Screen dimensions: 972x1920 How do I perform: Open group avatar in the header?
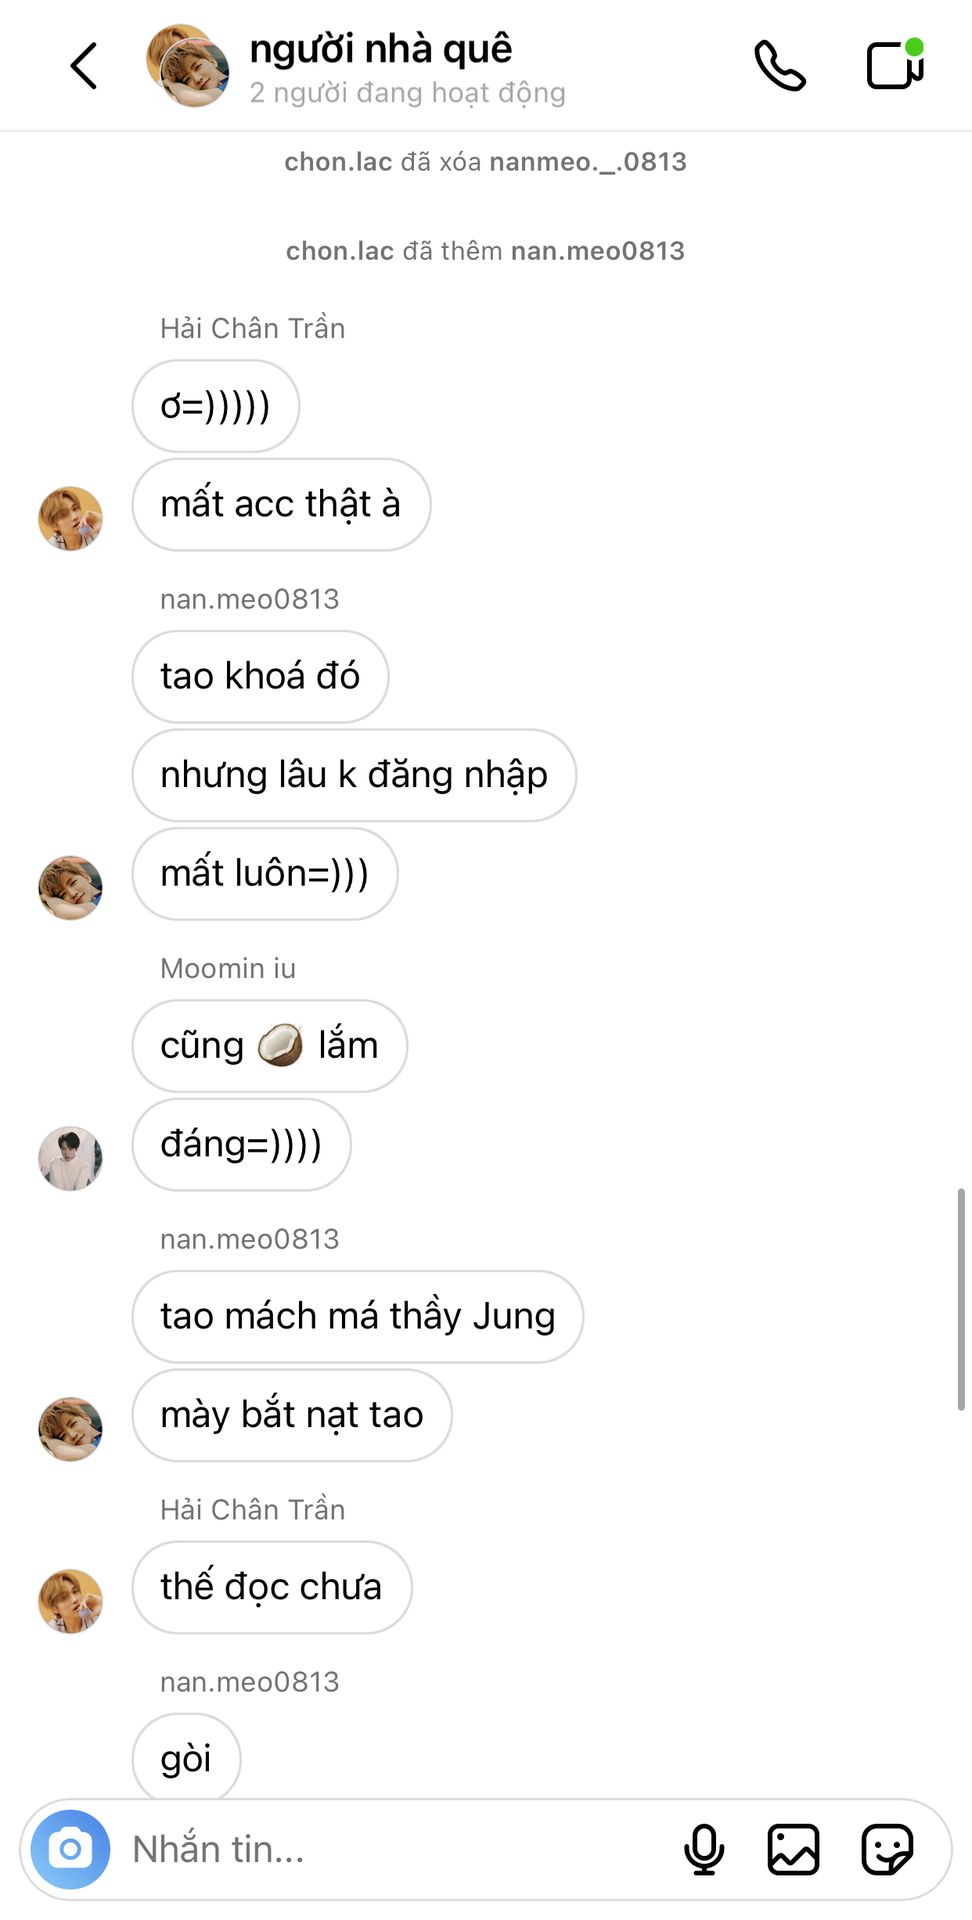(x=188, y=66)
